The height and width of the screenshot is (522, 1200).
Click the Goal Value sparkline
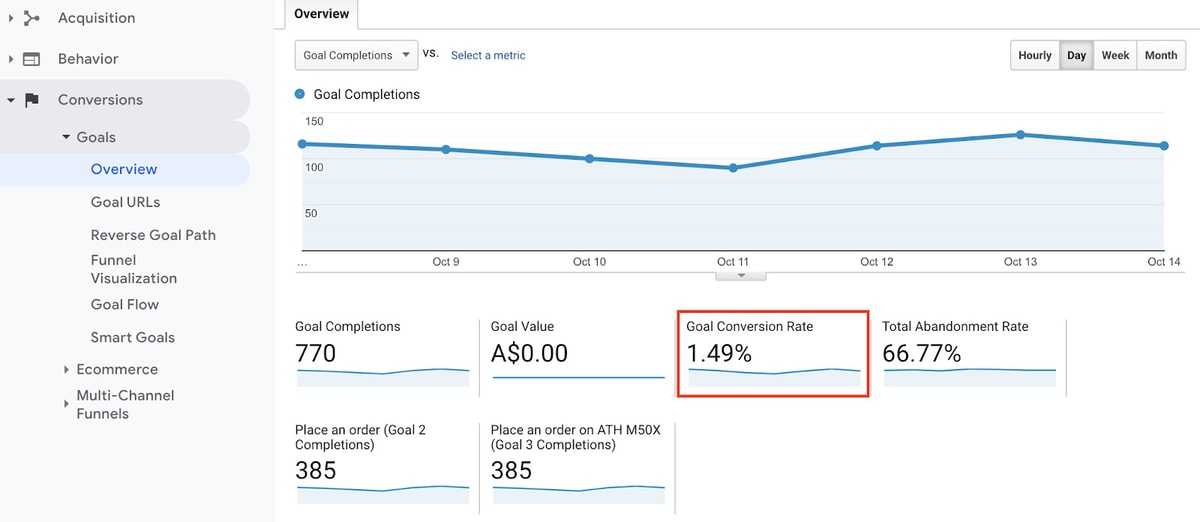pos(578,377)
